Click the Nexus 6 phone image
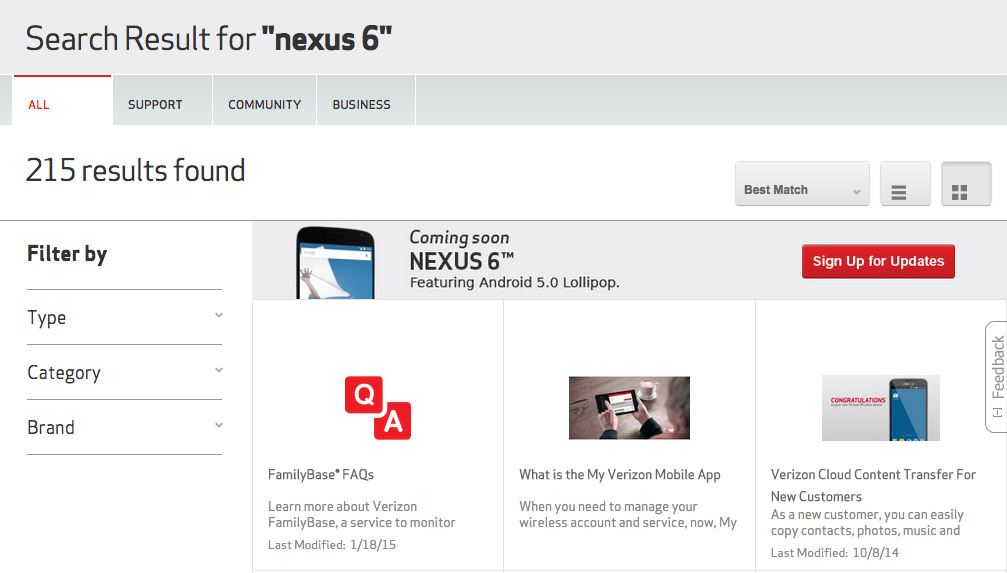This screenshot has height=573, width=1007. (x=336, y=263)
